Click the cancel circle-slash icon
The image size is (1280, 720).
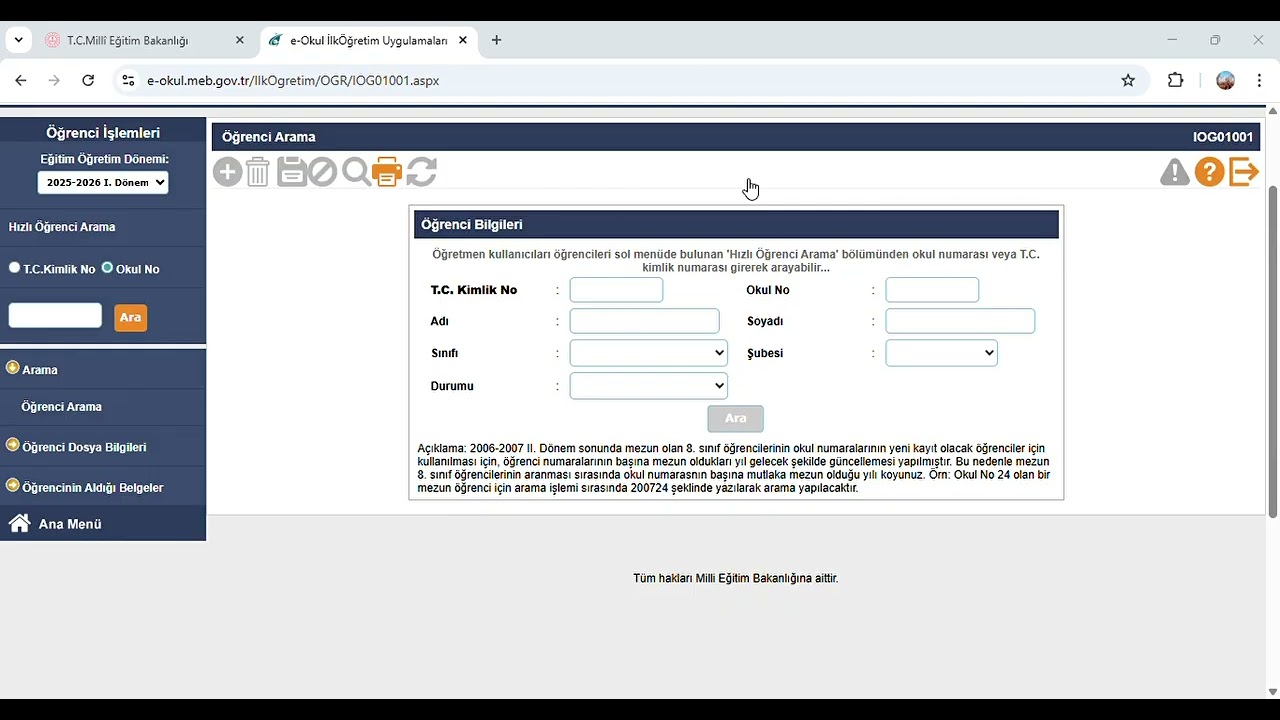click(x=322, y=172)
